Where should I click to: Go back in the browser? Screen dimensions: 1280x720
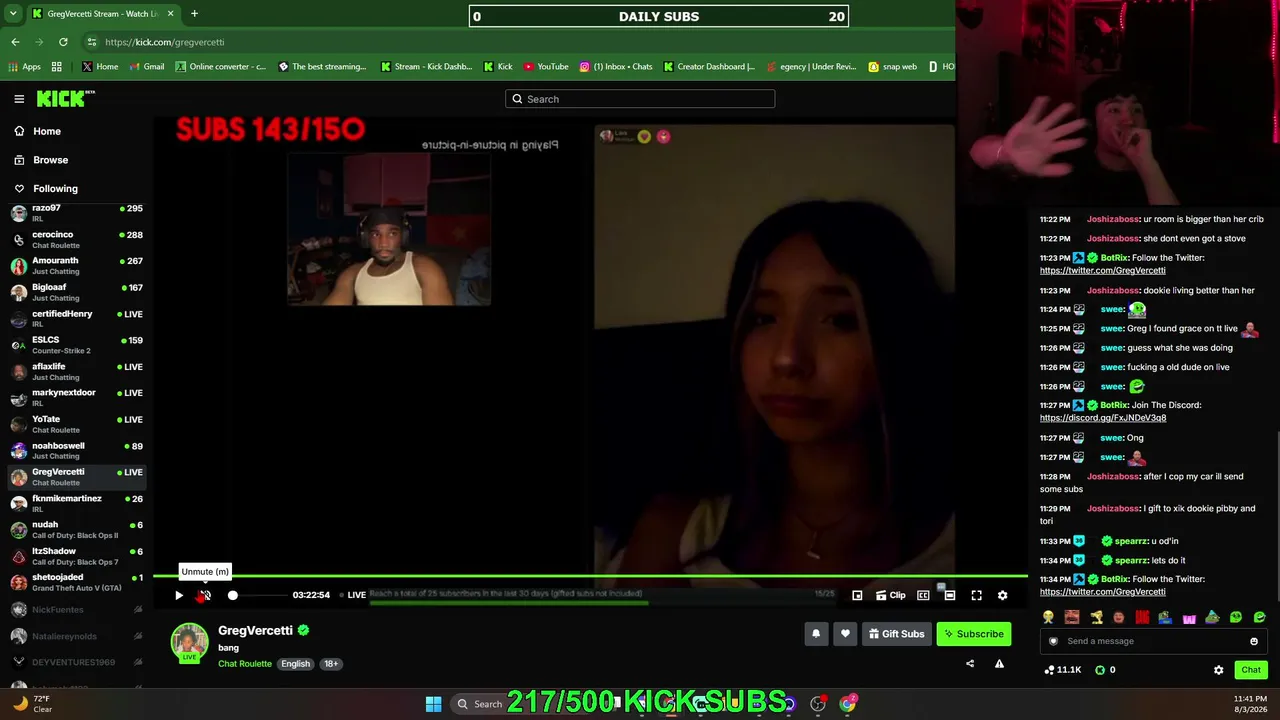[15, 42]
